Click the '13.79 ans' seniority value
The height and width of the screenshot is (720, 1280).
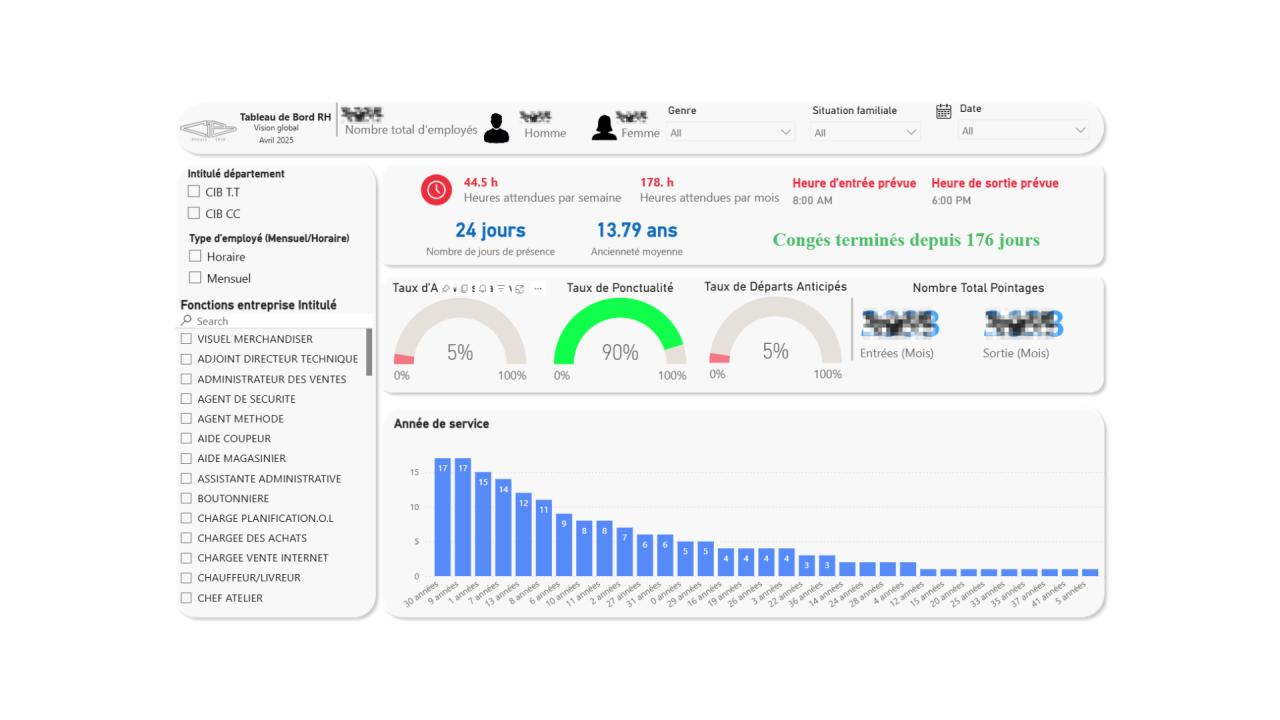click(637, 231)
